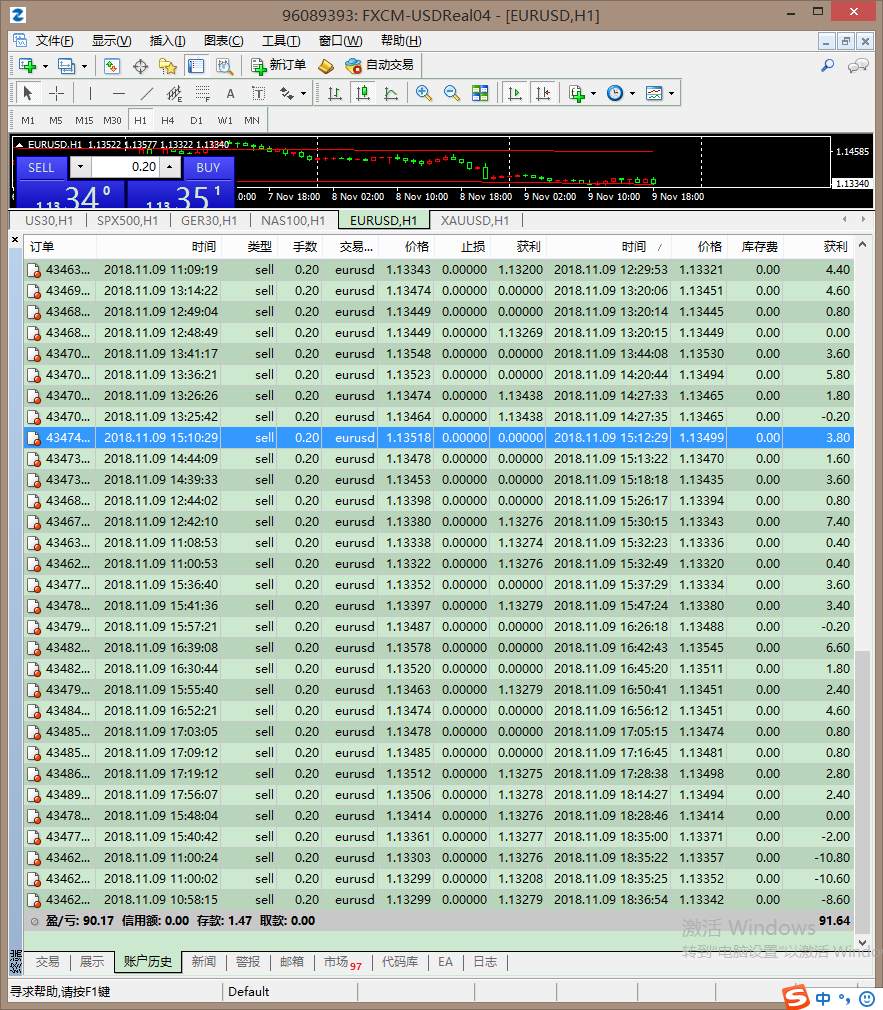The image size is (883, 1010).
Task: Toggle the 自动交易 auto trading button
Action: click(379, 65)
